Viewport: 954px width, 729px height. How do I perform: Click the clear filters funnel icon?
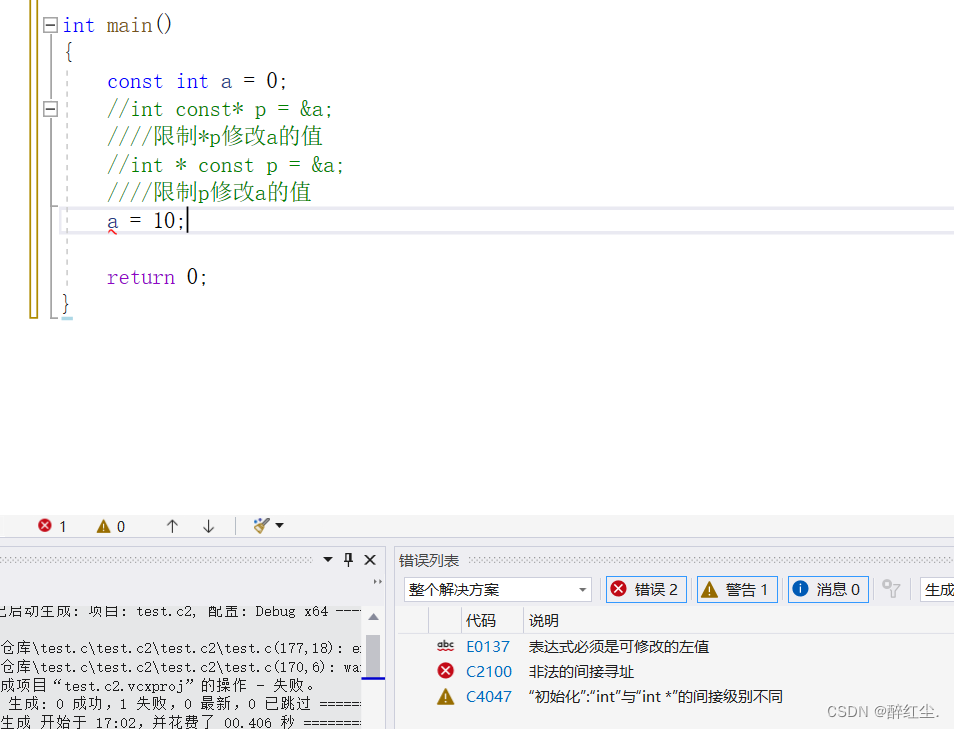click(x=891, y=588)
